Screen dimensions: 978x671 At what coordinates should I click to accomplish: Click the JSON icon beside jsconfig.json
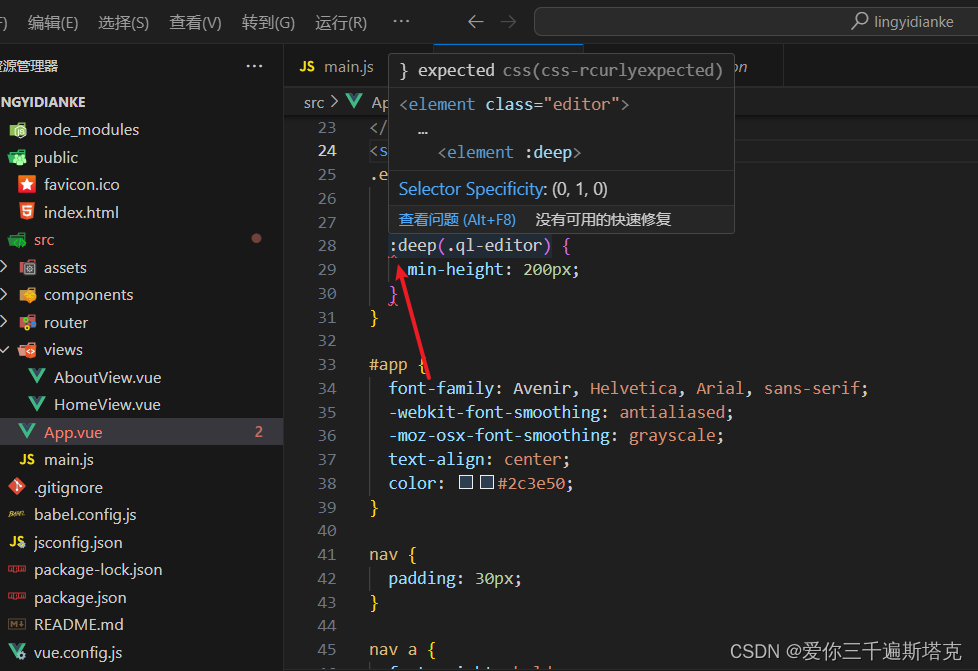17,541
